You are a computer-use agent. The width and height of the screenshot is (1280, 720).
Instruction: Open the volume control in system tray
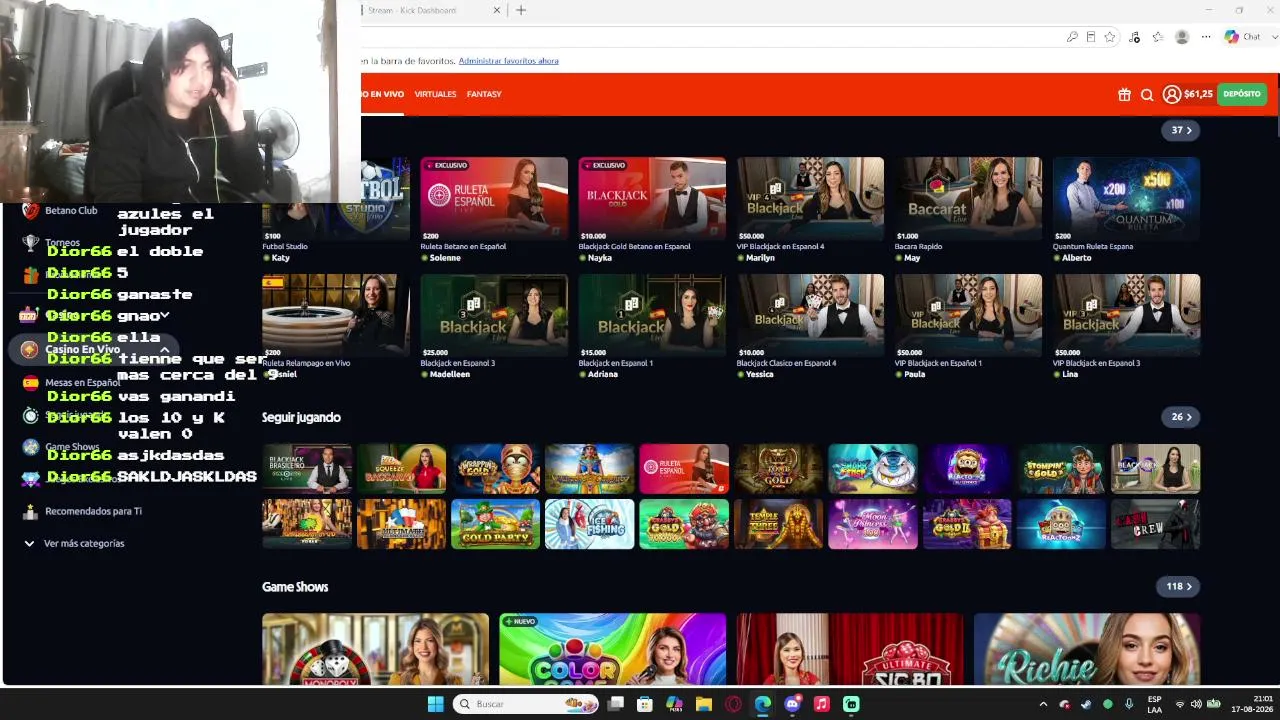pyautogui.click(x=1196, y=704)
